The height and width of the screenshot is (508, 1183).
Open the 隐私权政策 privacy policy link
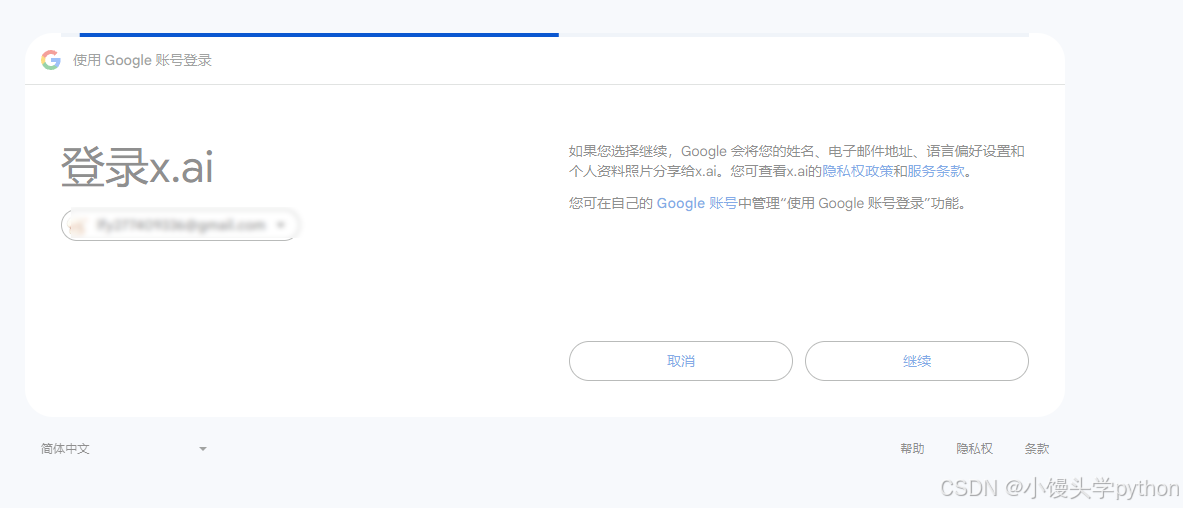(x=858, y=171)
